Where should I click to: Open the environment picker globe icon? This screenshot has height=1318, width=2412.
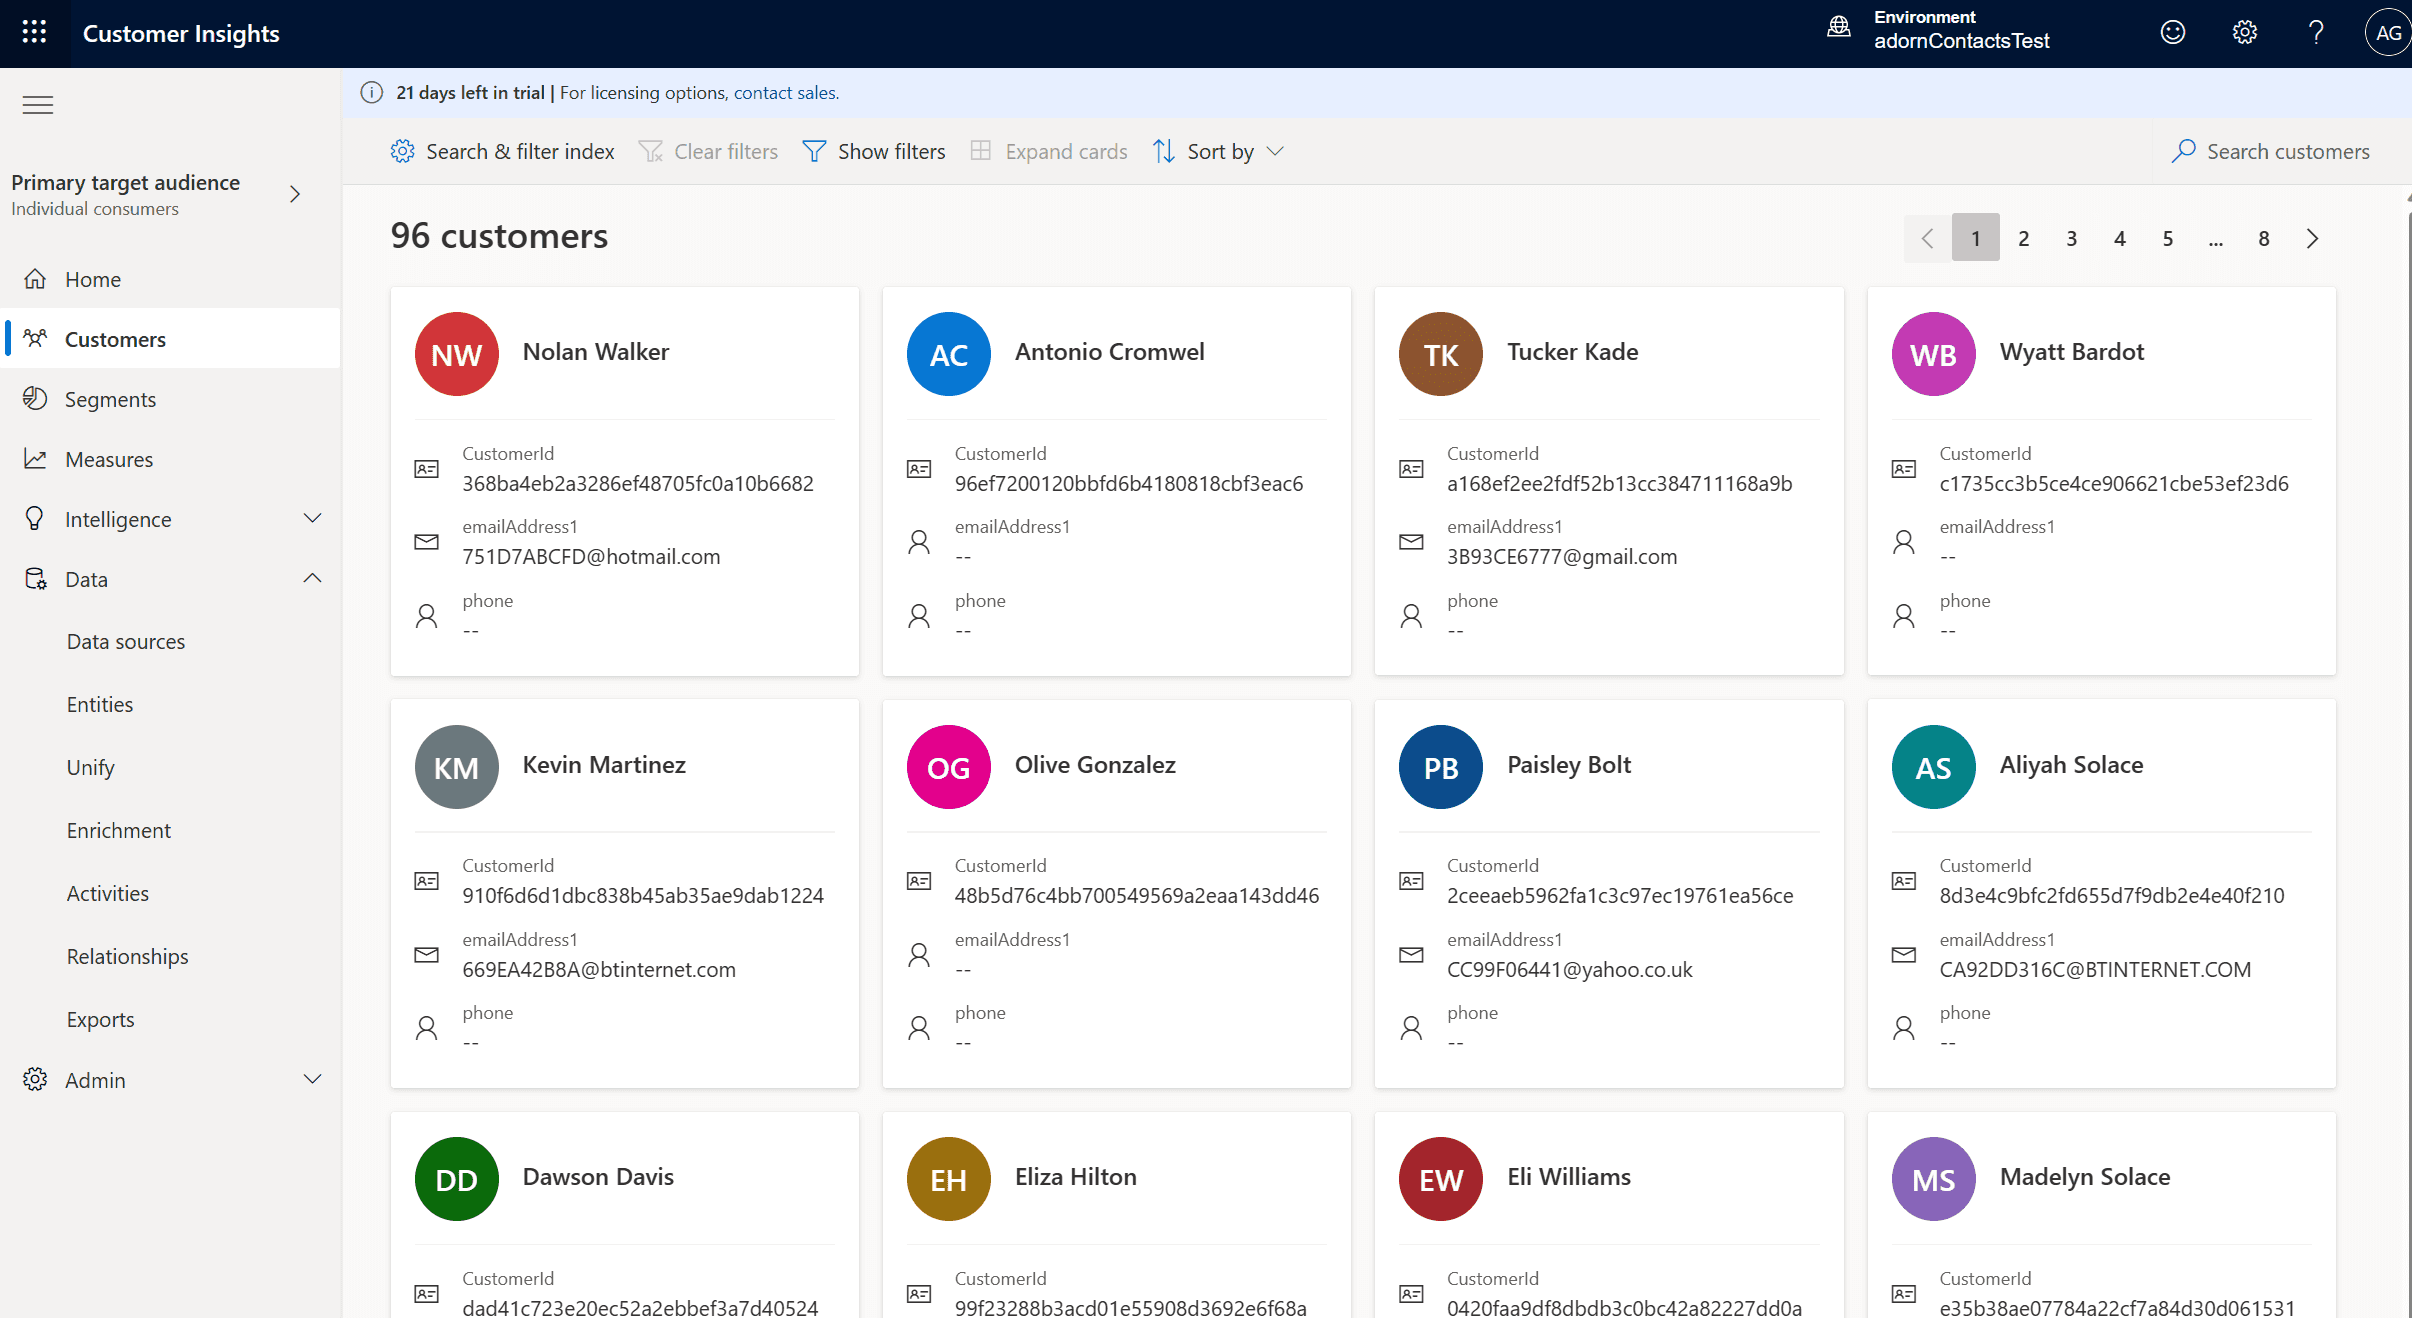tap(1838, 28)
